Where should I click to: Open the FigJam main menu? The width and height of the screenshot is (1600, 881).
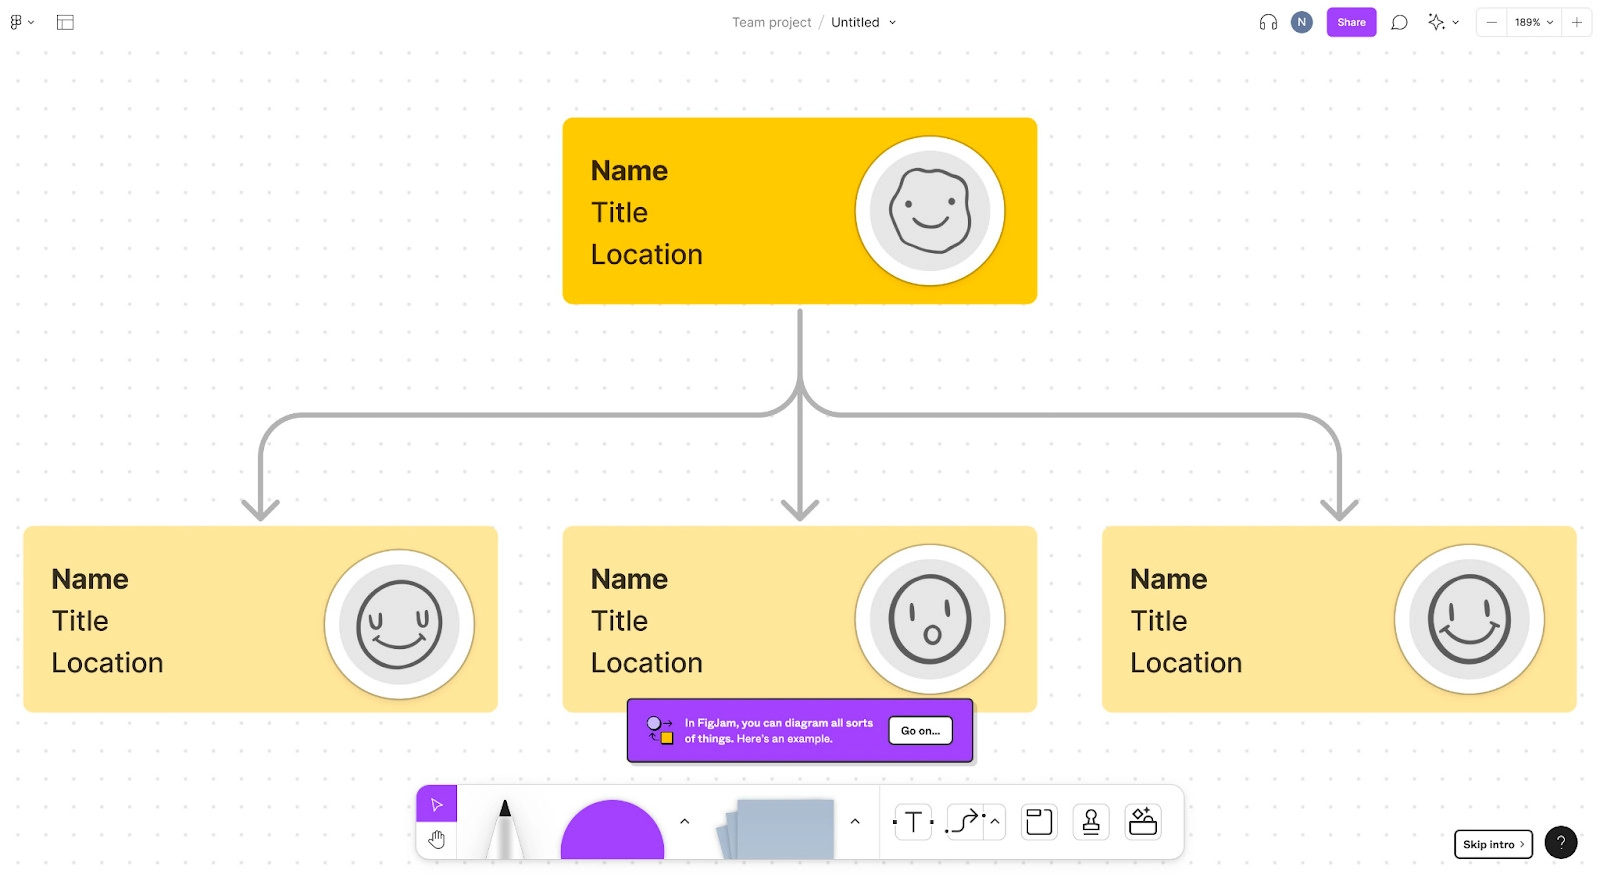click(x=21, y=22)
